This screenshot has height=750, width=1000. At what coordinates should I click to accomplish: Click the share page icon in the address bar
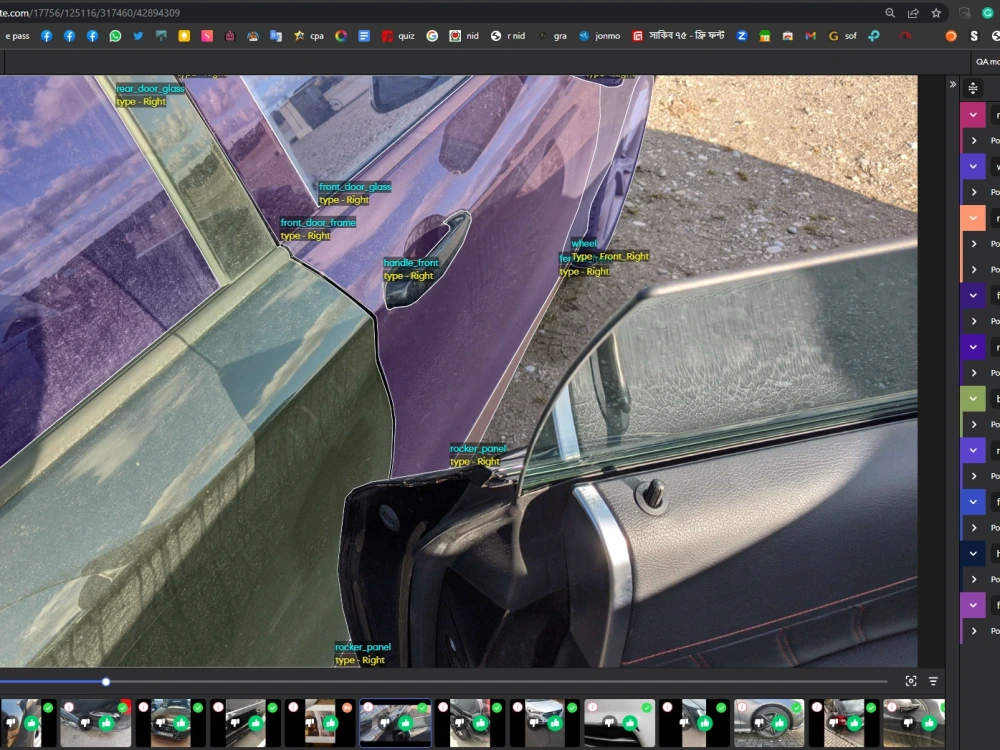pos(913,13)
